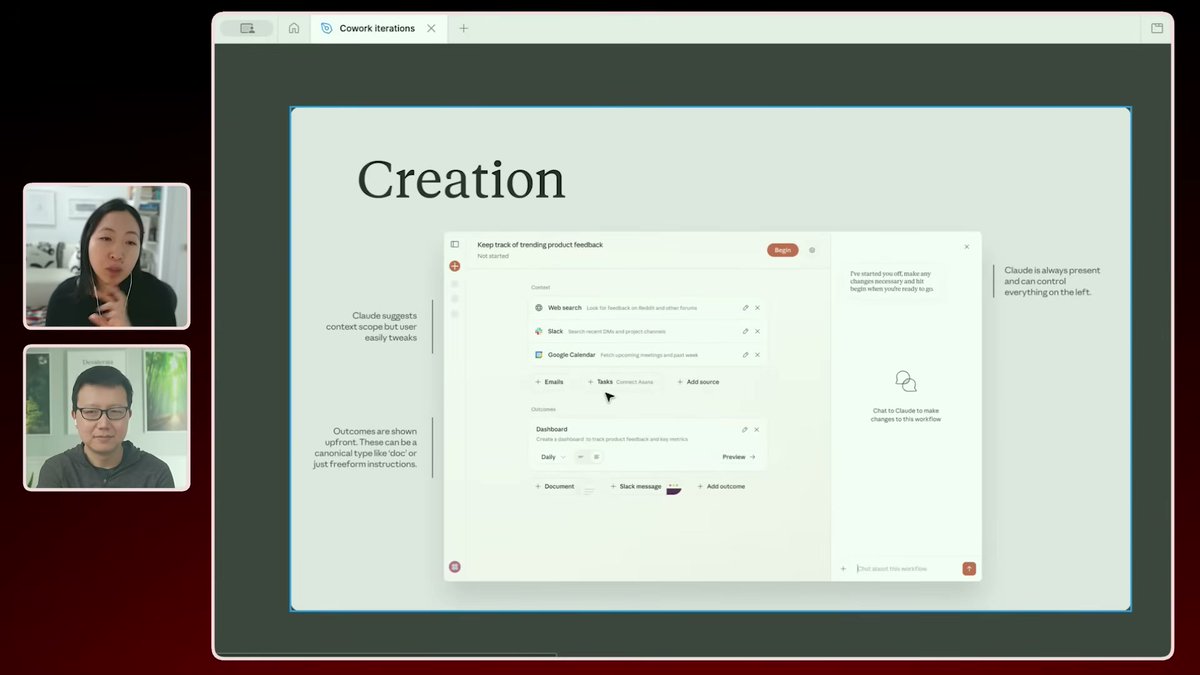Screen dimensions: 1200x675
Task: Open the home icon in the tab bar
Action: [x=294, y=28]
